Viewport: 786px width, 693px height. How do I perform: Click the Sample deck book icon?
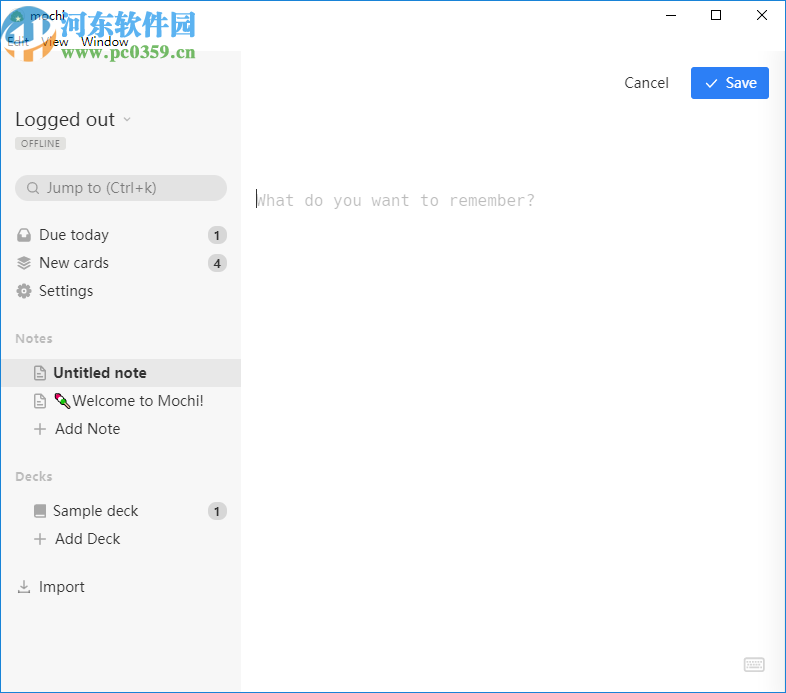point(40,511)
